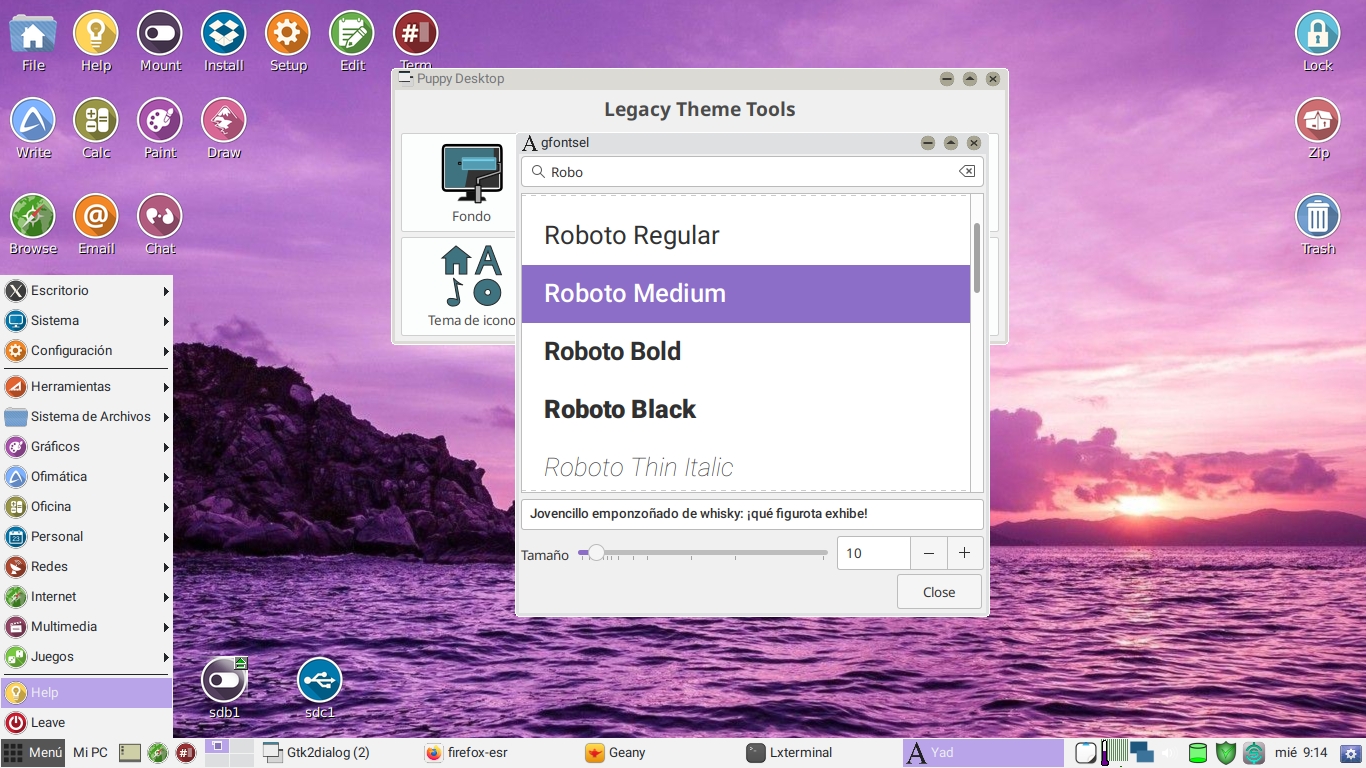Viewport: 1366px width, 768px height.
Task: Open the Redes submenu
Action: tap(86, 567)
